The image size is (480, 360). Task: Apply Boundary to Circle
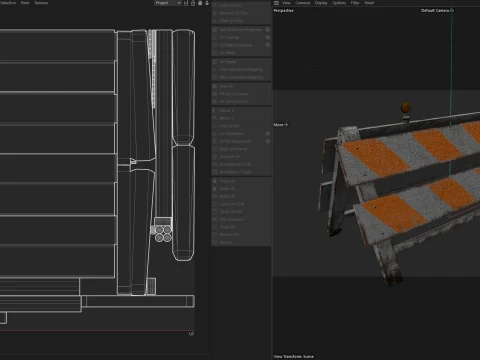coord(241,164)
